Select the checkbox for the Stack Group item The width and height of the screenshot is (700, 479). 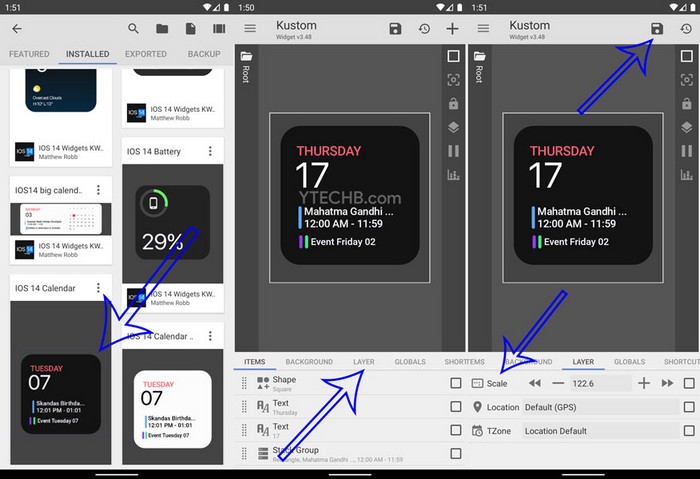pos(456,453)
